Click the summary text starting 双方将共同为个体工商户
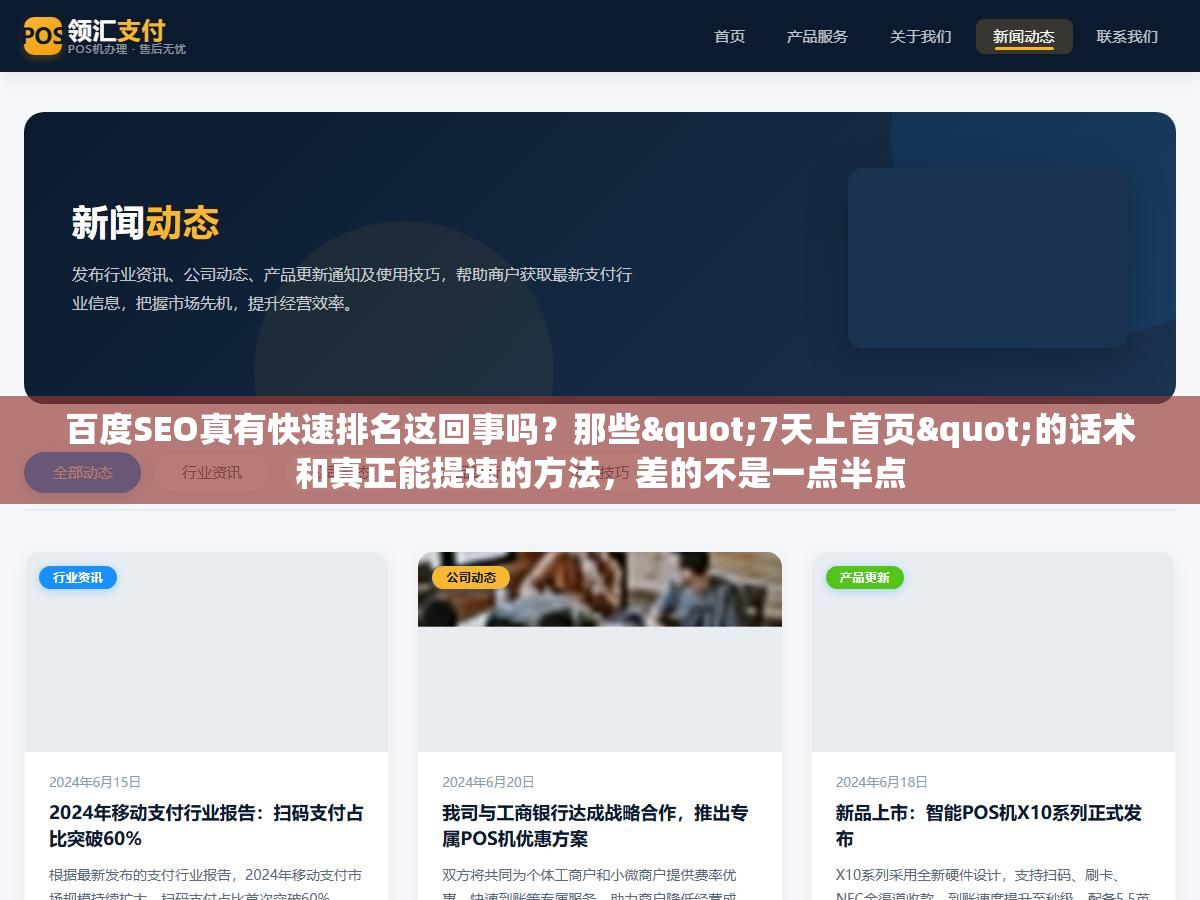 pyautogui.click(x=591, y=884)
